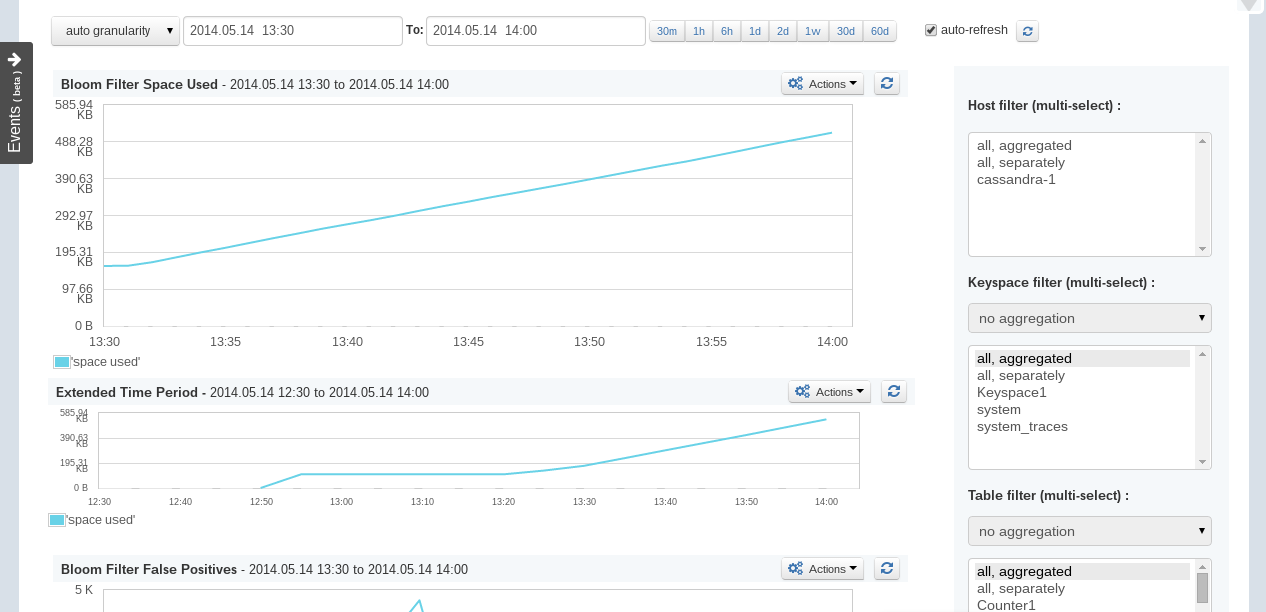This screenshot has height=612, width=1266.
Task: Open Actions menu for Bloom Filter False Positives
Action: [x=823, y=569]
